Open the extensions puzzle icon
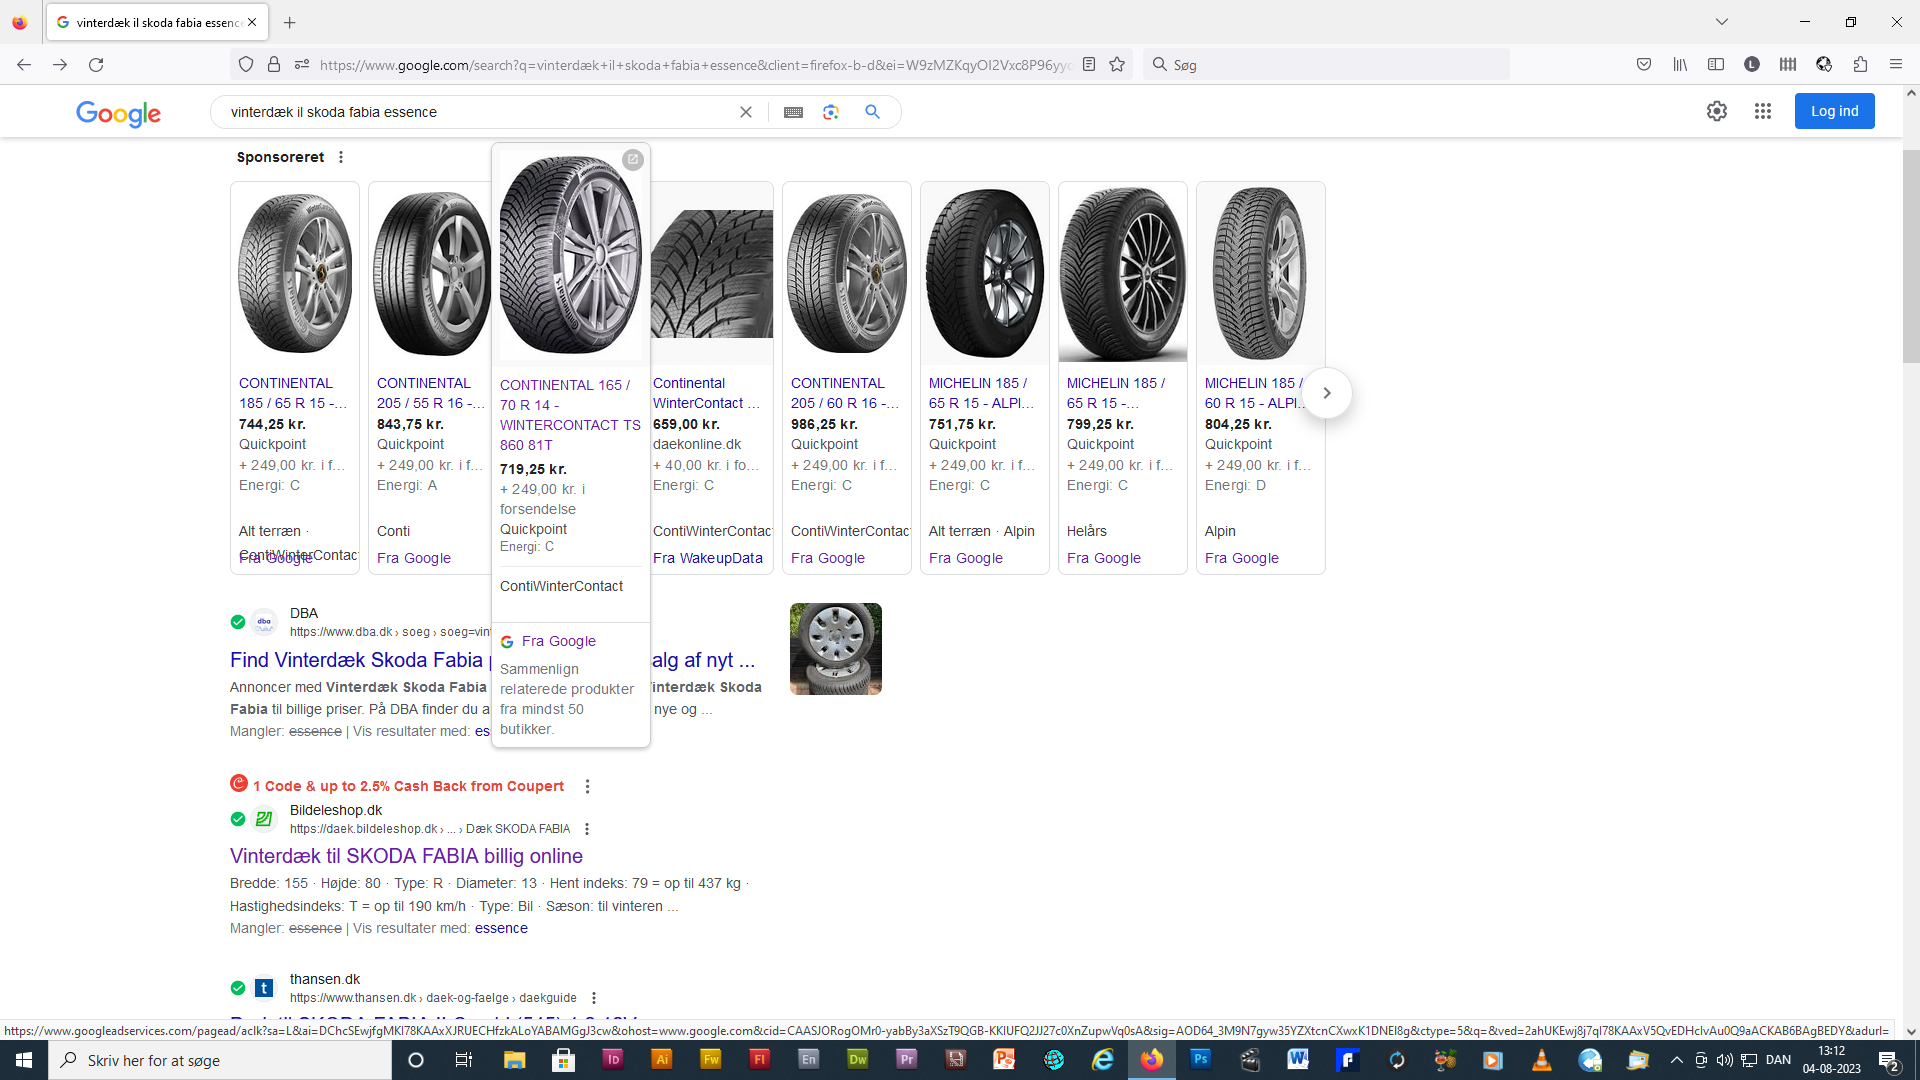Screen dimensions: 1920x1080 click(1860, 65)
